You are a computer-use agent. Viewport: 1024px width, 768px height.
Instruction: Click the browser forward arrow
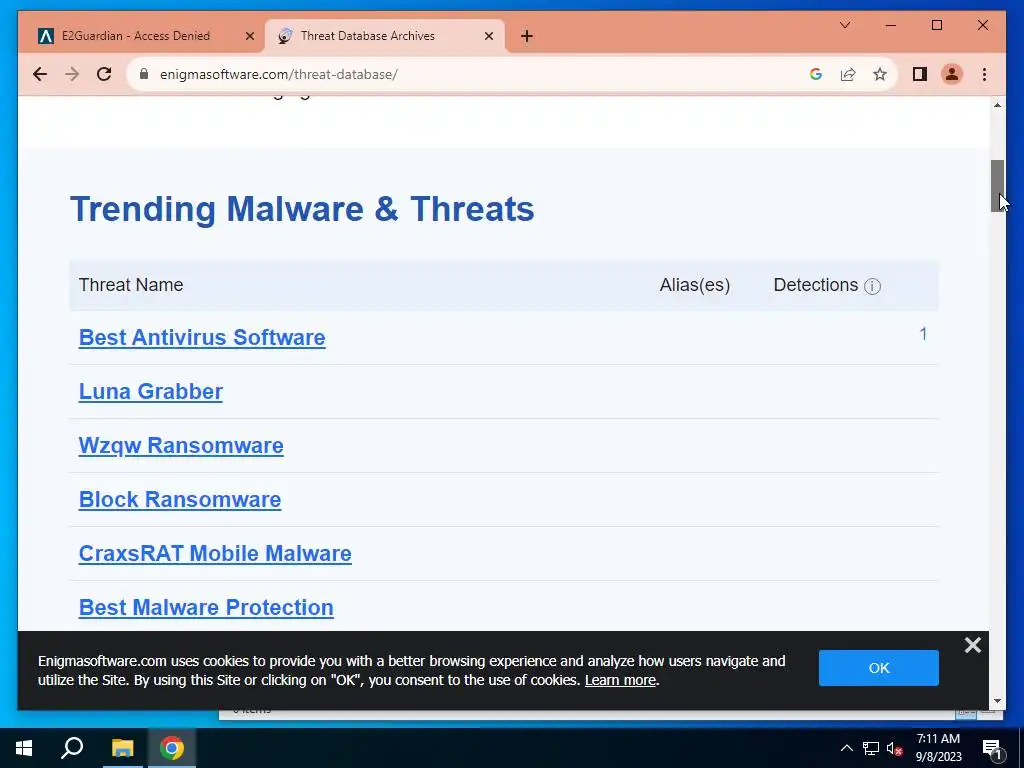click(72, 74)
